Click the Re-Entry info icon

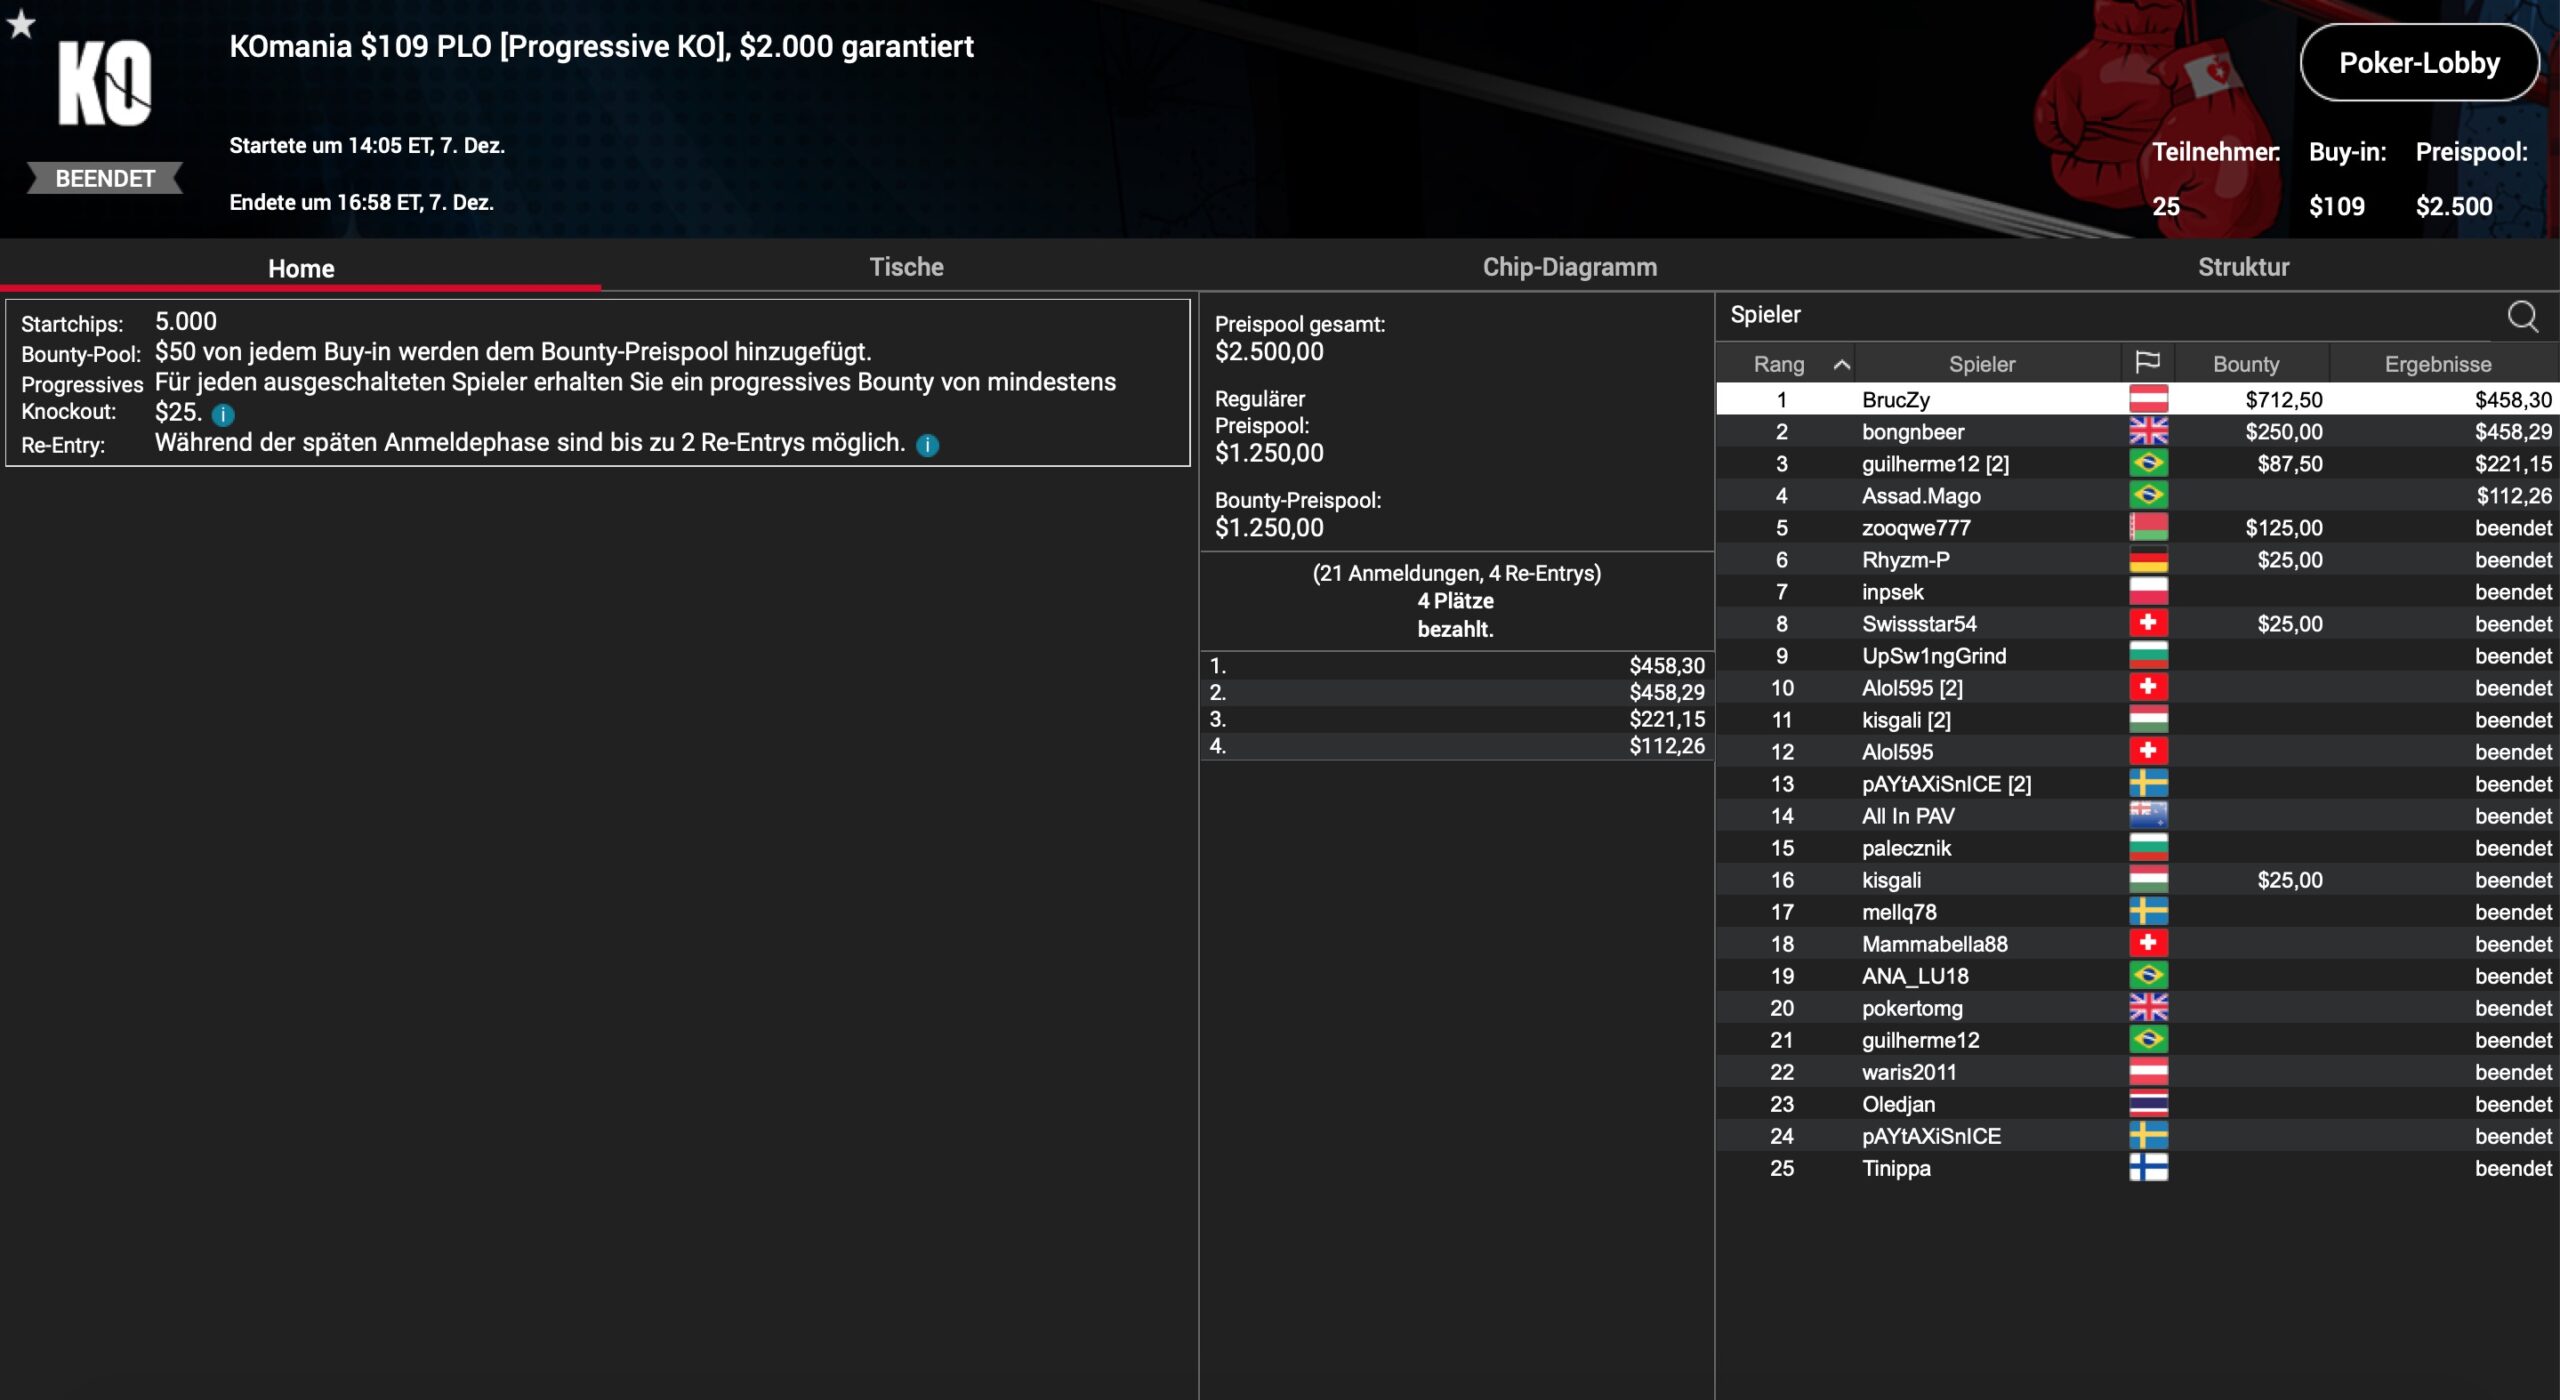928,445
